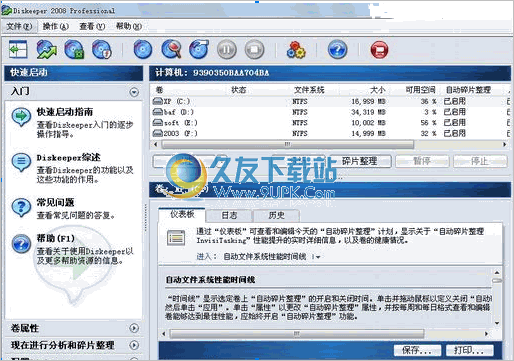The width and height of the screenshot is (514, 361).
Task: Click the disc with green calendar toolbar icon
Action: coord(74,50)
